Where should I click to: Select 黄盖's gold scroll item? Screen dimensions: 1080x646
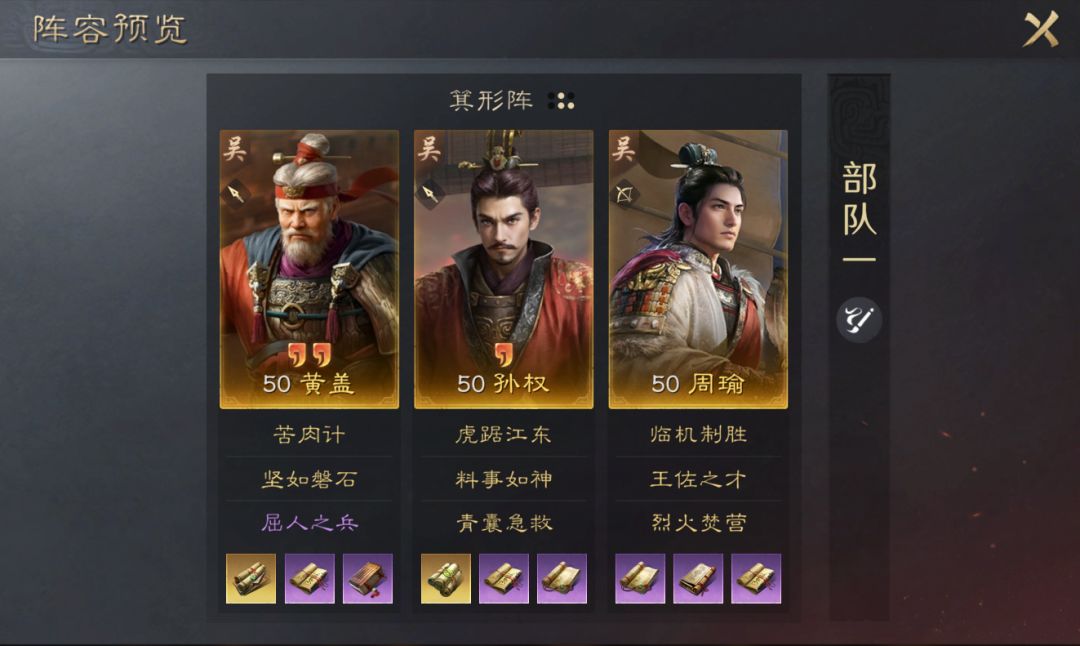pyautogui.click(x=251, y=579)
